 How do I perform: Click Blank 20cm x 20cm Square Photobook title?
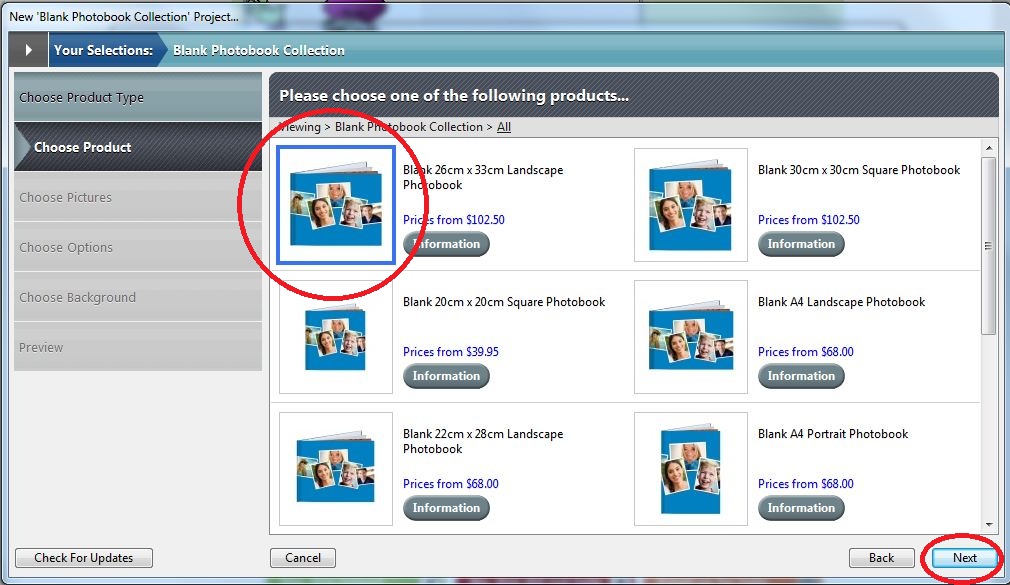pyautogui.click(x=504, y=302)
